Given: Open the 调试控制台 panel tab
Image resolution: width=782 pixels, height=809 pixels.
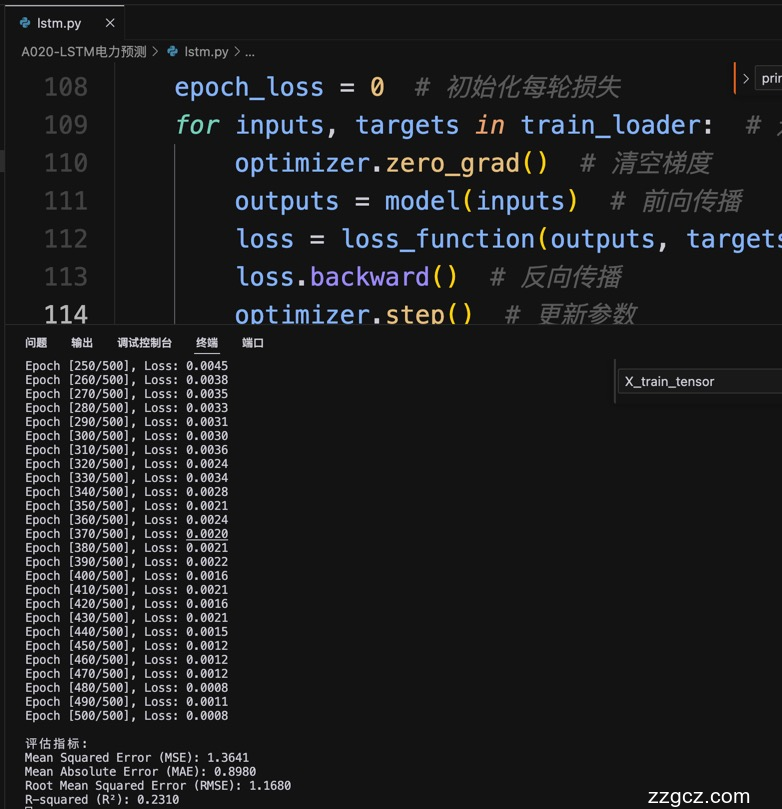Looking at the screenshot, I should [144, 343].
